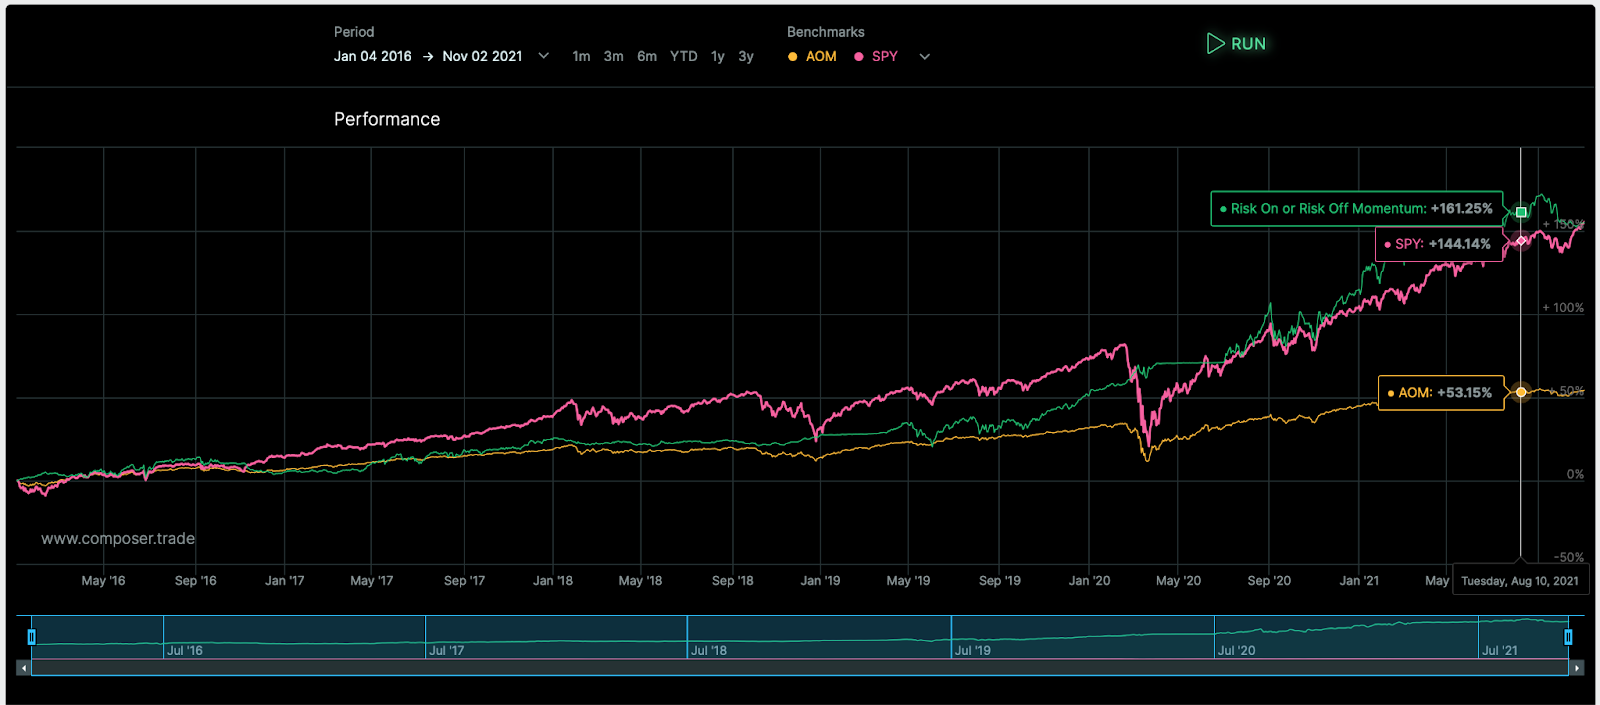The image size is (1600, 705).
Task: Click the play triangle icon beside RUN
Action: [x=1215, y=44]
